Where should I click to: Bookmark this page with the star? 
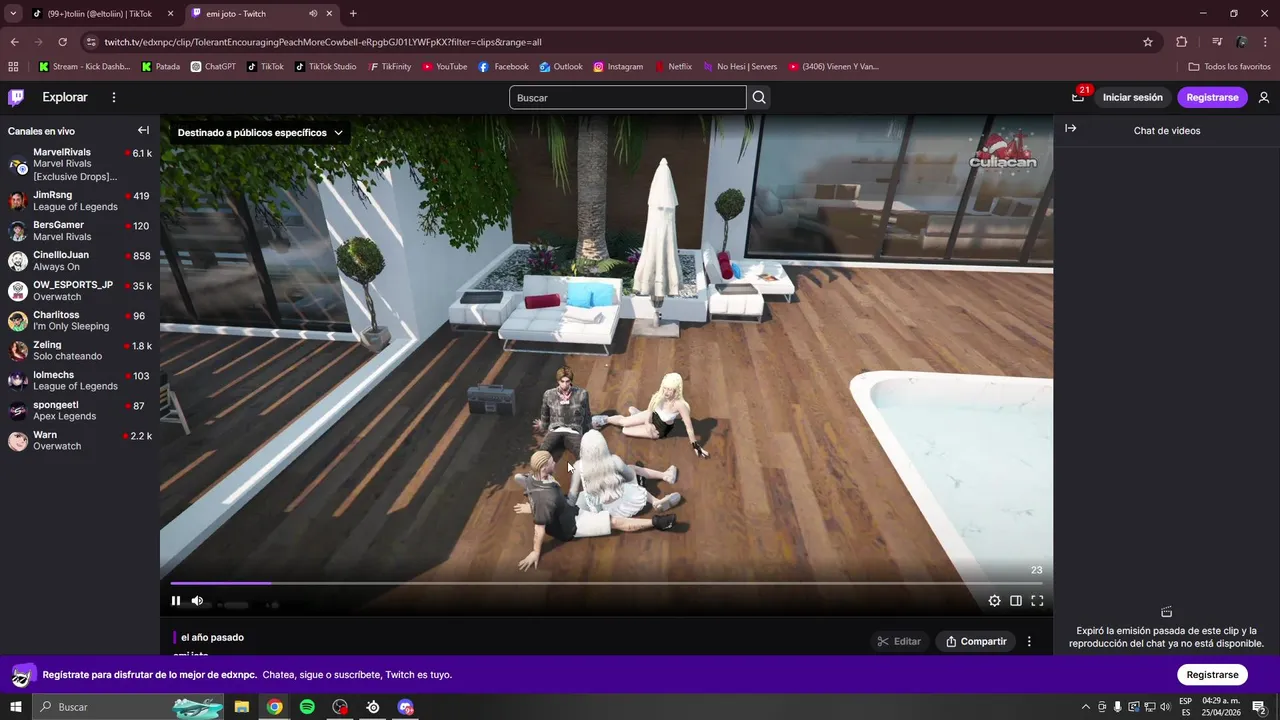[1148, 42]
